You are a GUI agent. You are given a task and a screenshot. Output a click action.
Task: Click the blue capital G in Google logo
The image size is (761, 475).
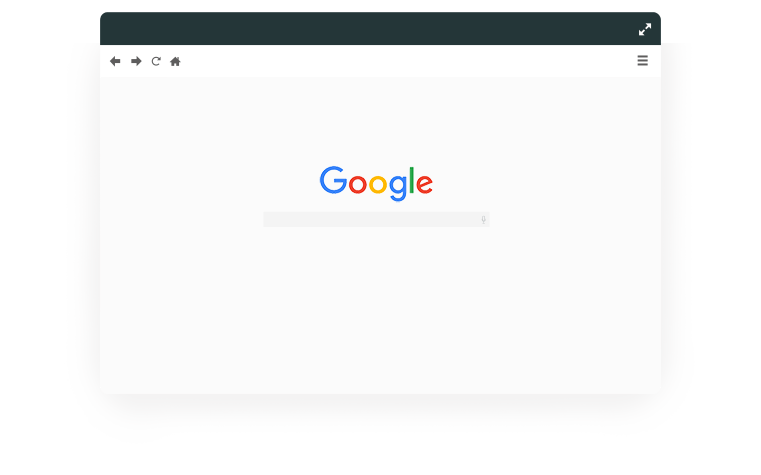coord(333,180)
